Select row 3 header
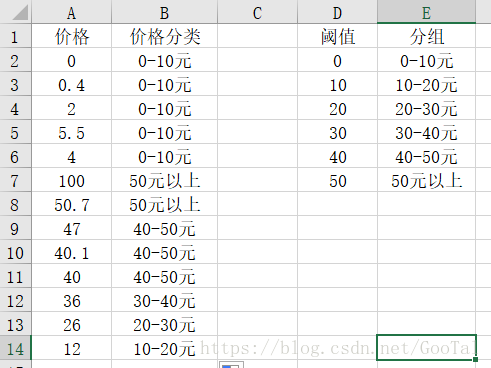The height and width of the screenshot is (368, 491). coord(15,84)
